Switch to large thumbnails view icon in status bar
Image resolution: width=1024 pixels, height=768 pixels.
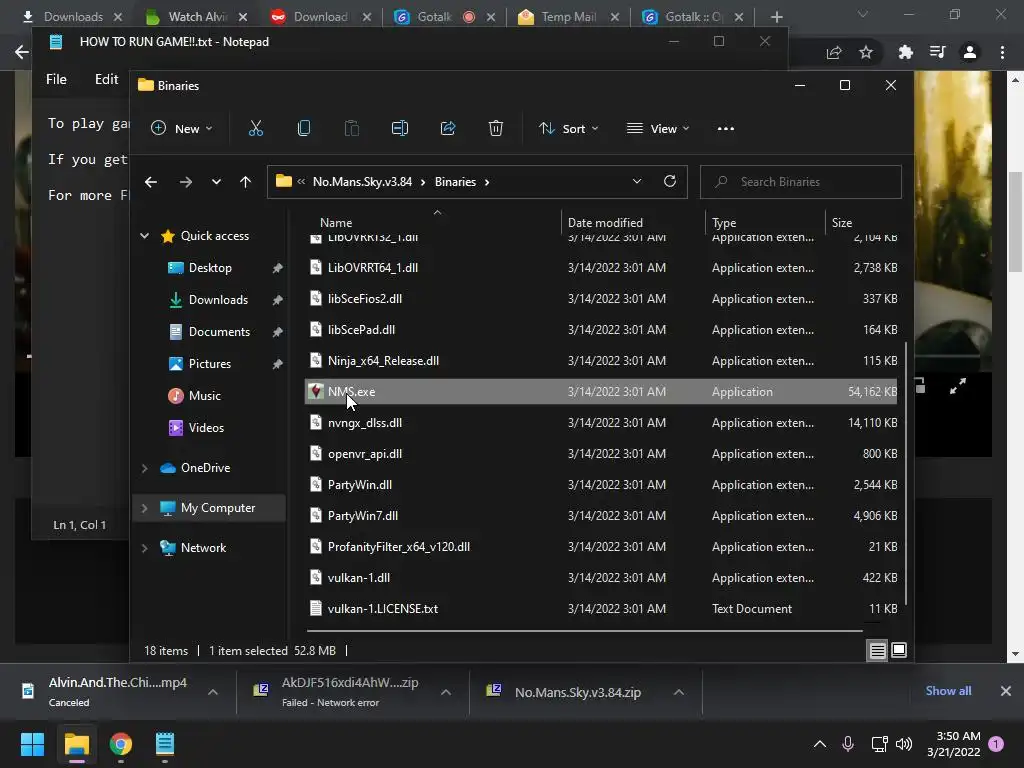pos(899,650)
